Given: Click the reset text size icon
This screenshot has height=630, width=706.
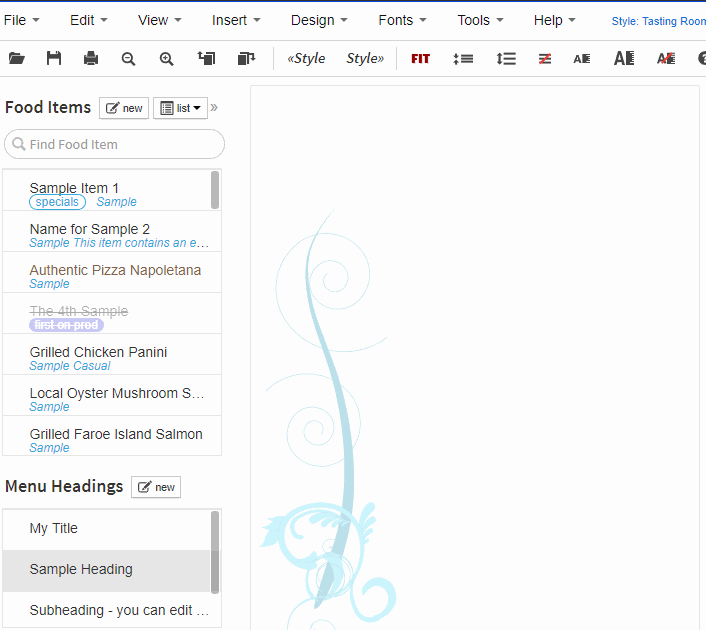Looking at the screenshot, I should 666,59.
